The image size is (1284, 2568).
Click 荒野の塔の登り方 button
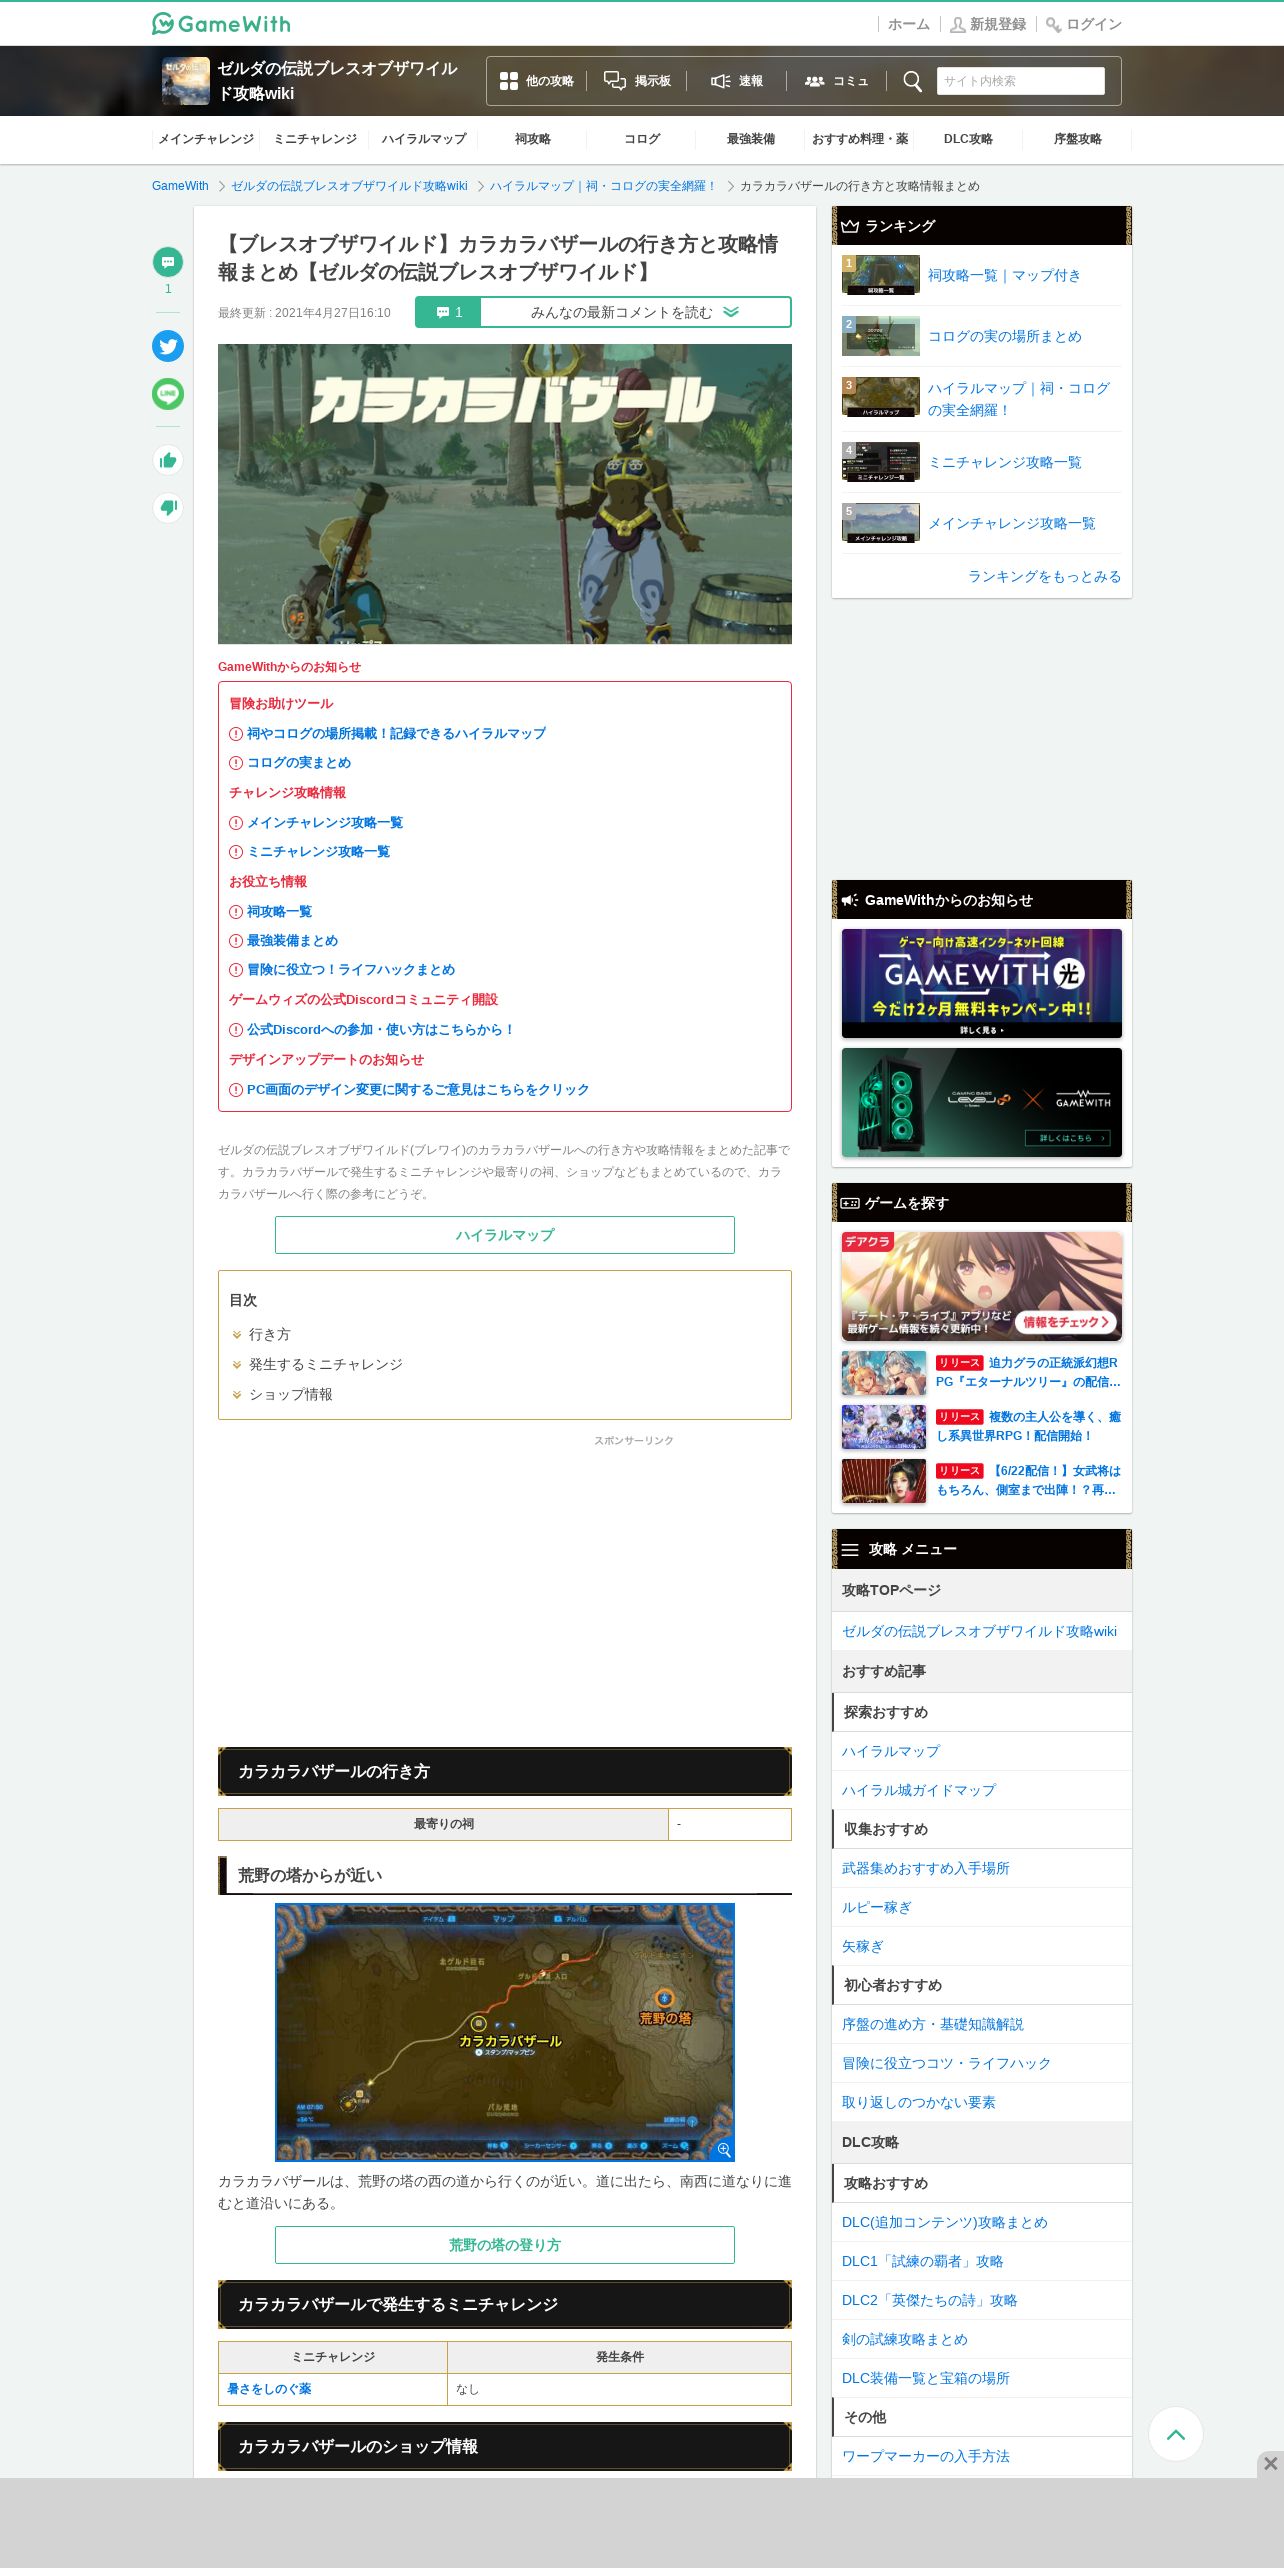[x=505, y=2245]
